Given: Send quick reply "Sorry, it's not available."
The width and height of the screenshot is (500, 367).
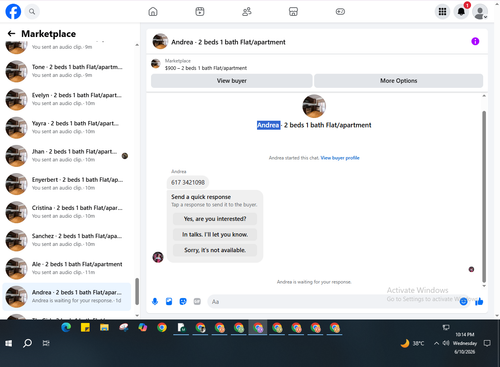Looking at the screenshot, I should click(x=215, y=250).
